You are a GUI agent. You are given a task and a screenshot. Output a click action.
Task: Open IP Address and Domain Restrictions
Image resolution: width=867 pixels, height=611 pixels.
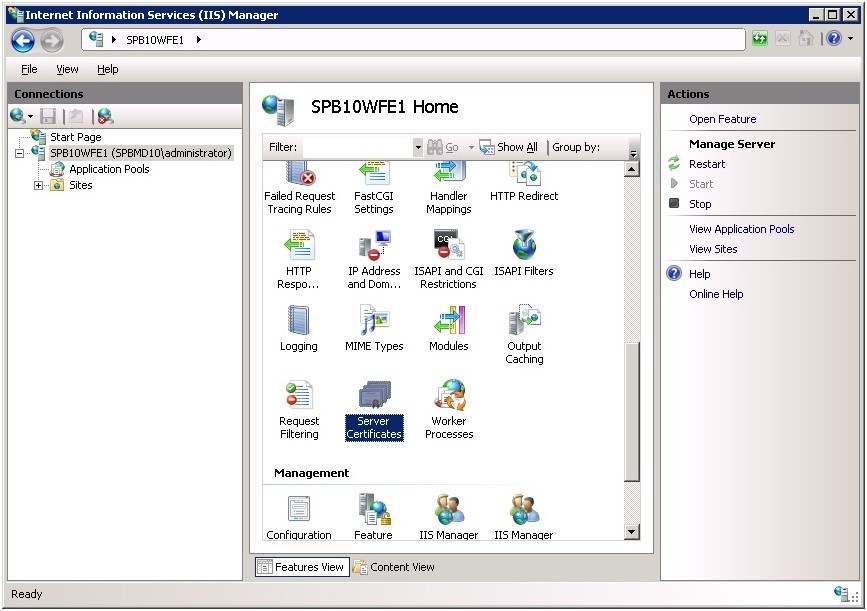pyautogui.click(x=374, y=259)
